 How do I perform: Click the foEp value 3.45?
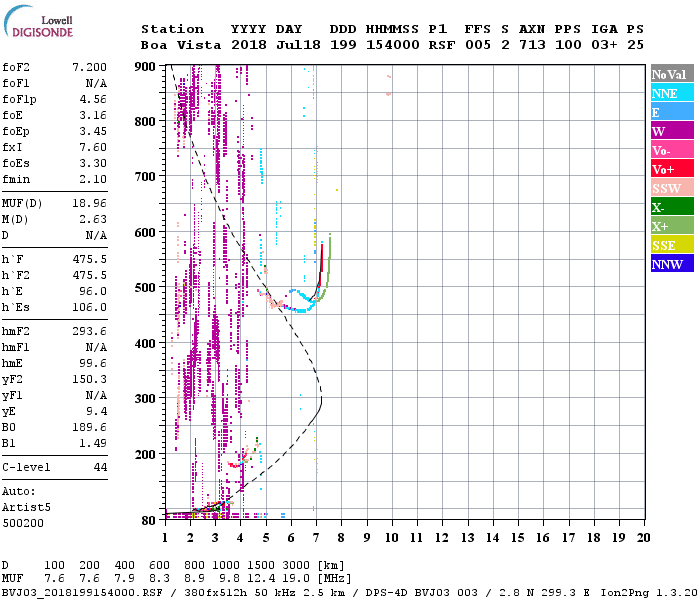pyautogui.click(x=93, y=131)
